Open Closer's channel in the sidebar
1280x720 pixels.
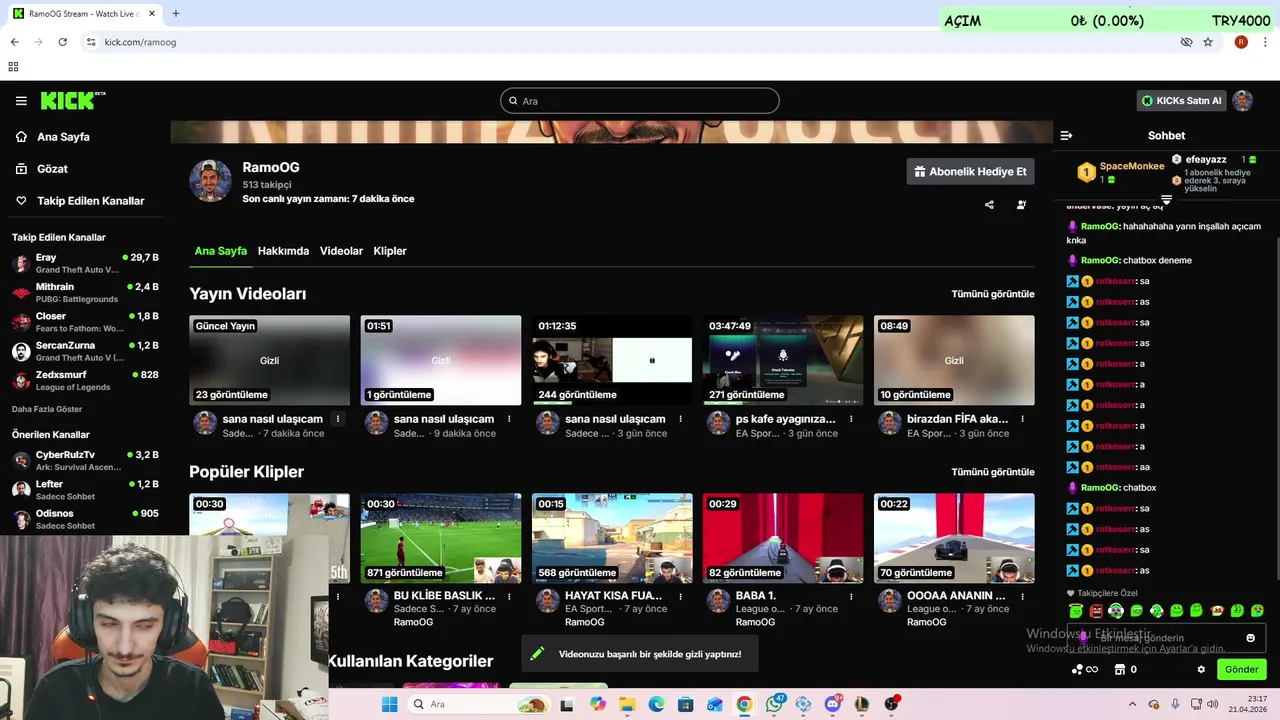tap(85, 322)
